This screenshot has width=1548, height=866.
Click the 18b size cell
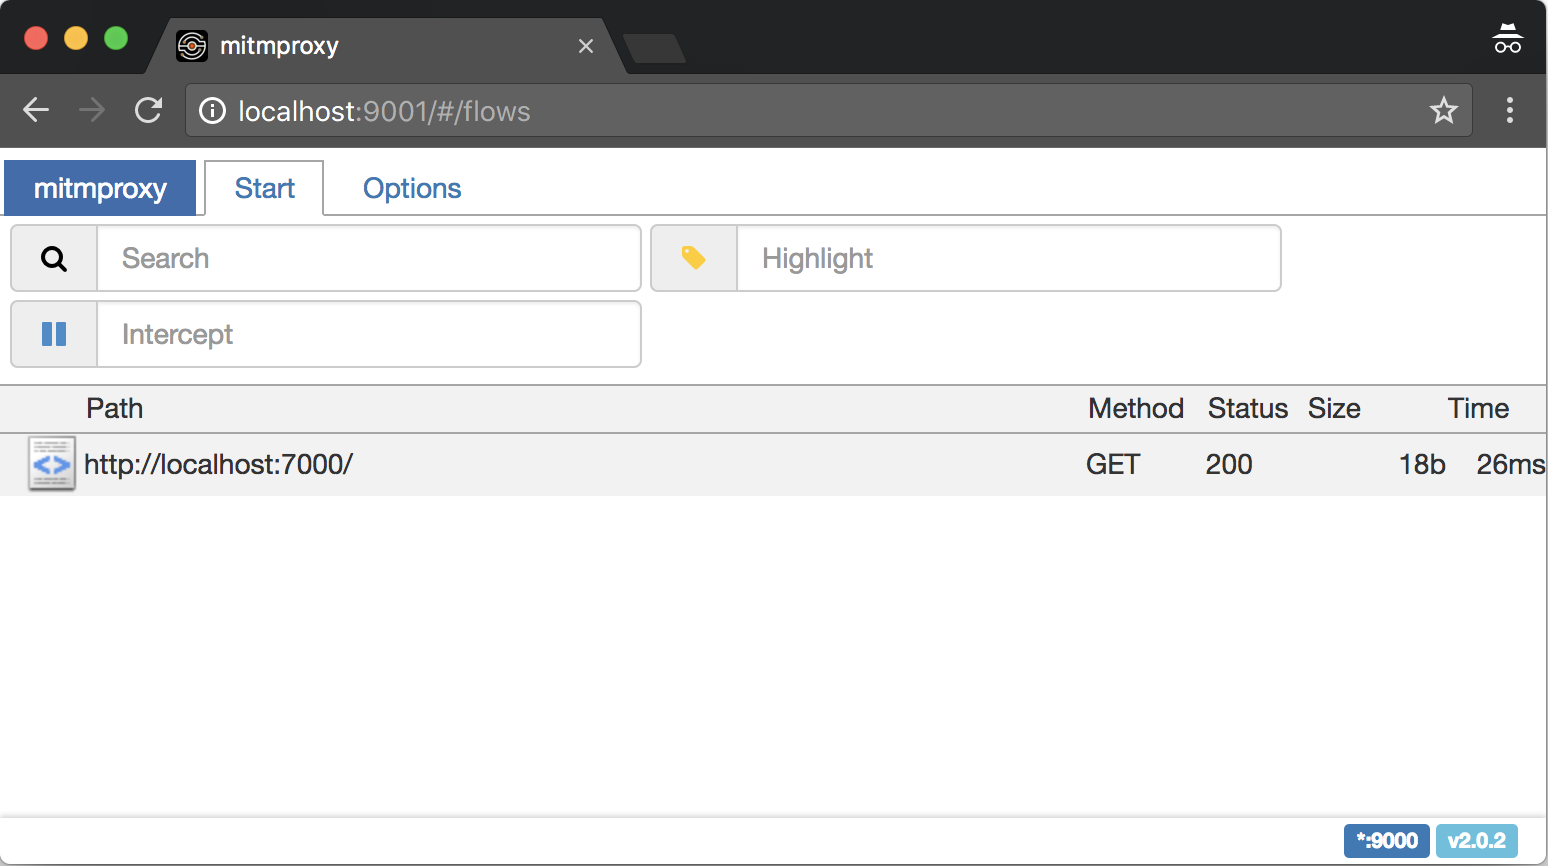[1422, 464]
